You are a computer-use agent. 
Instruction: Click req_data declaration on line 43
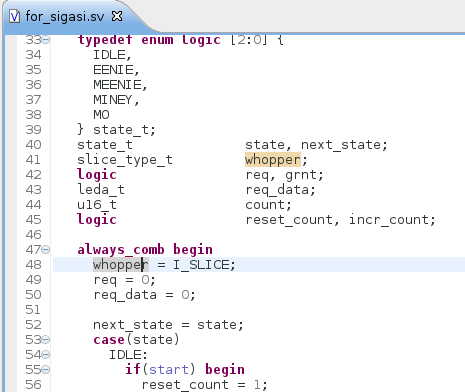click(x=277, y=190)
